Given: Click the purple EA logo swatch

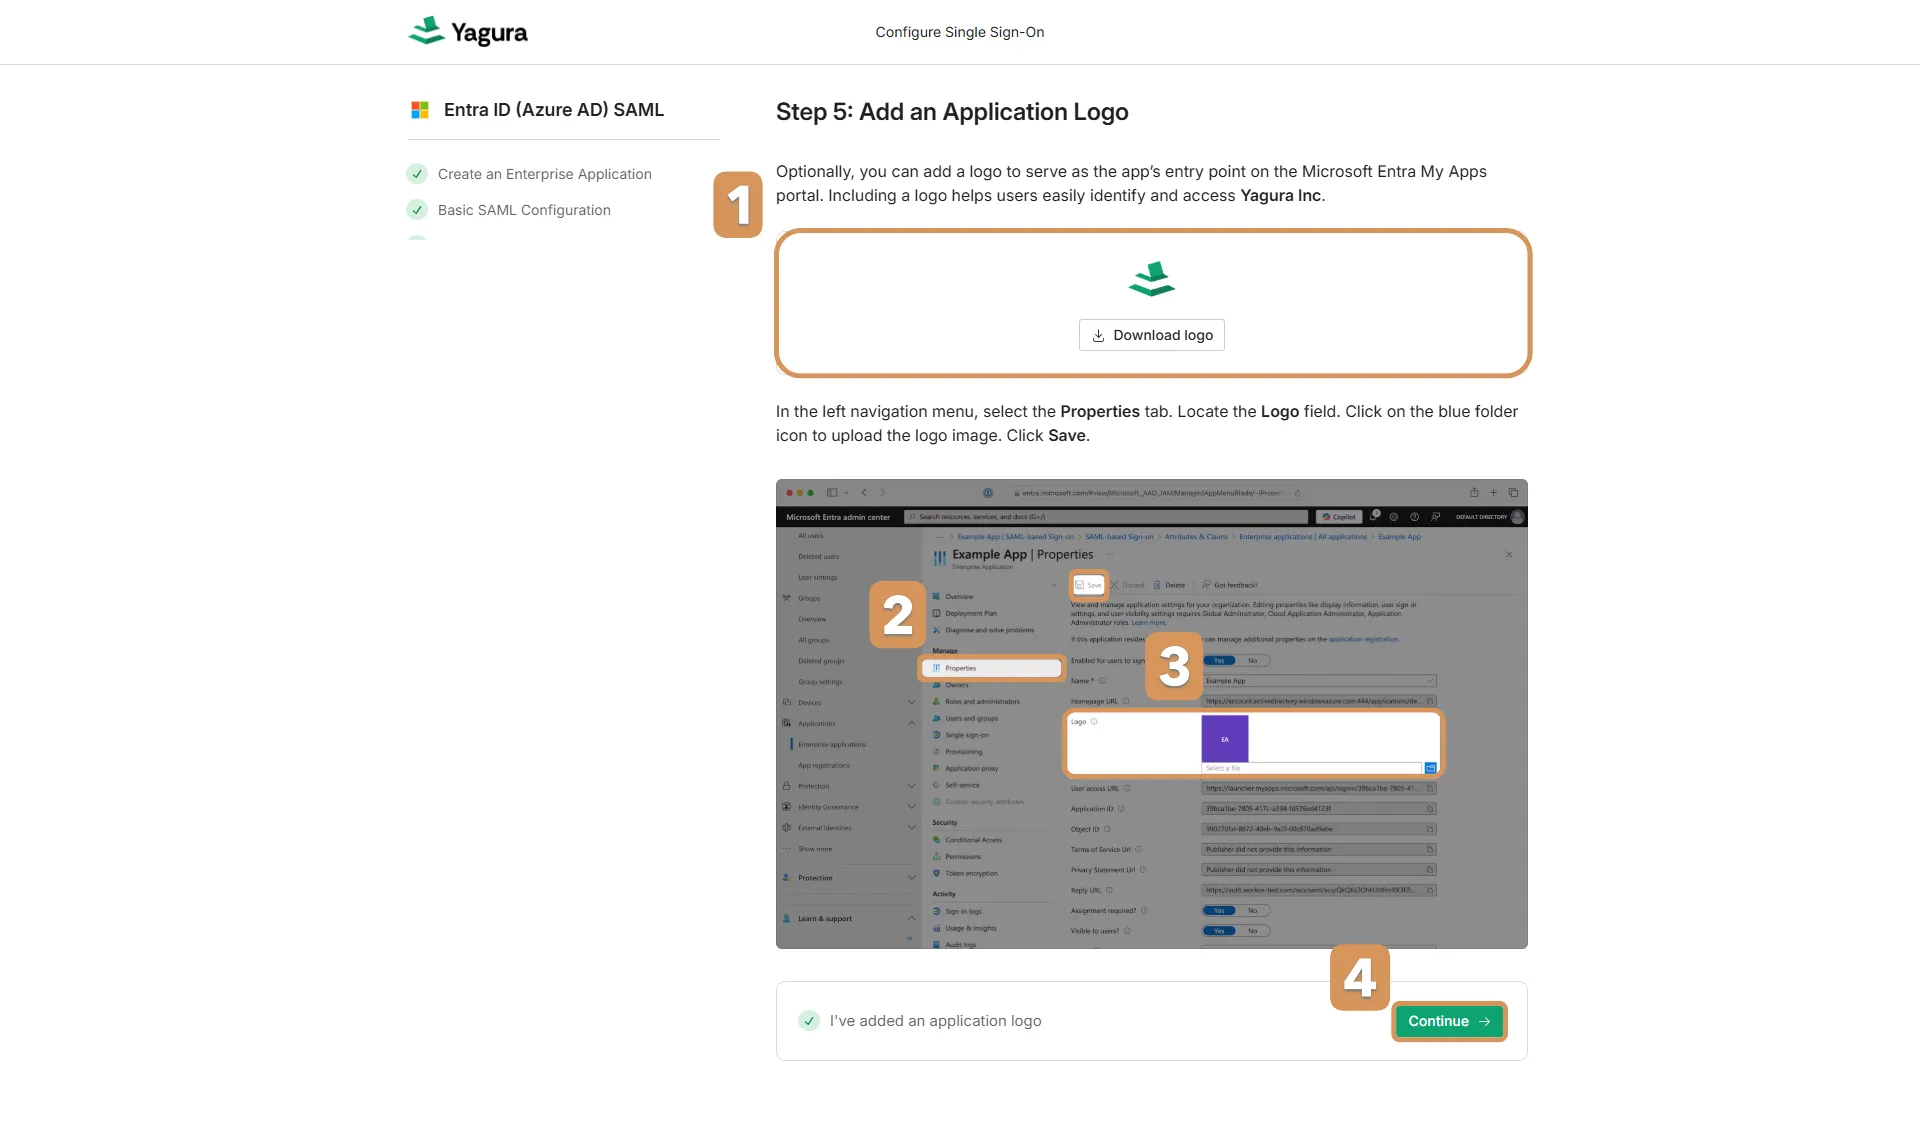Looking at the screenshot, I should click(1224, 739).
